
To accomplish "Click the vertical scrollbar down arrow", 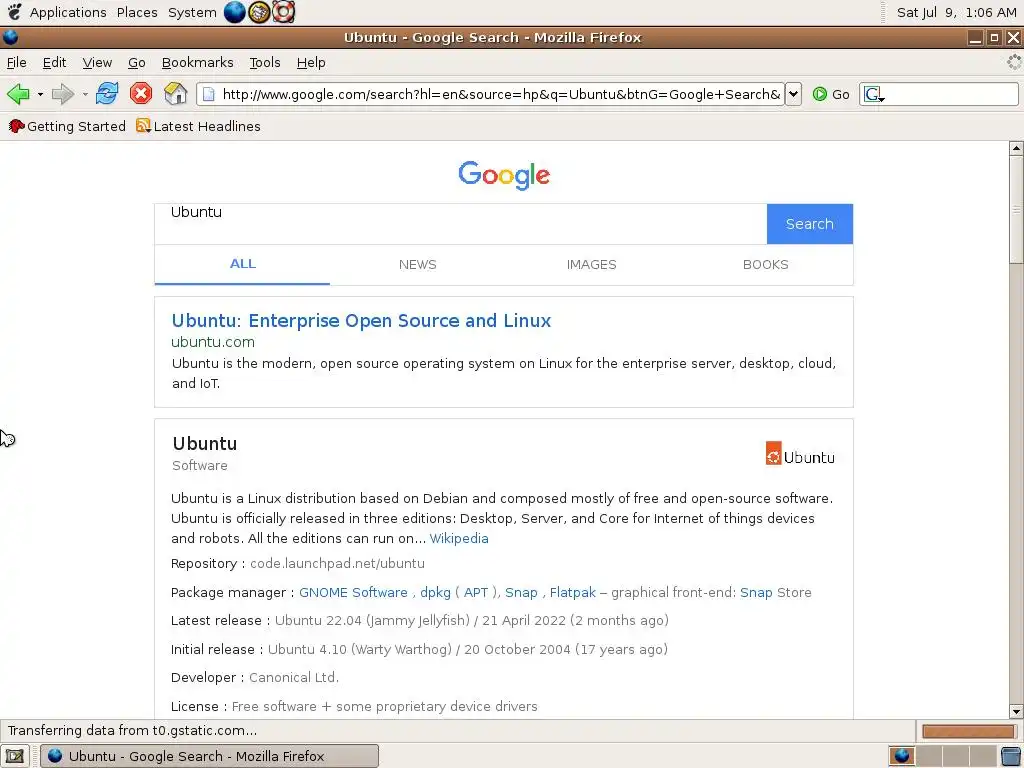I will tap(1016, 711).
